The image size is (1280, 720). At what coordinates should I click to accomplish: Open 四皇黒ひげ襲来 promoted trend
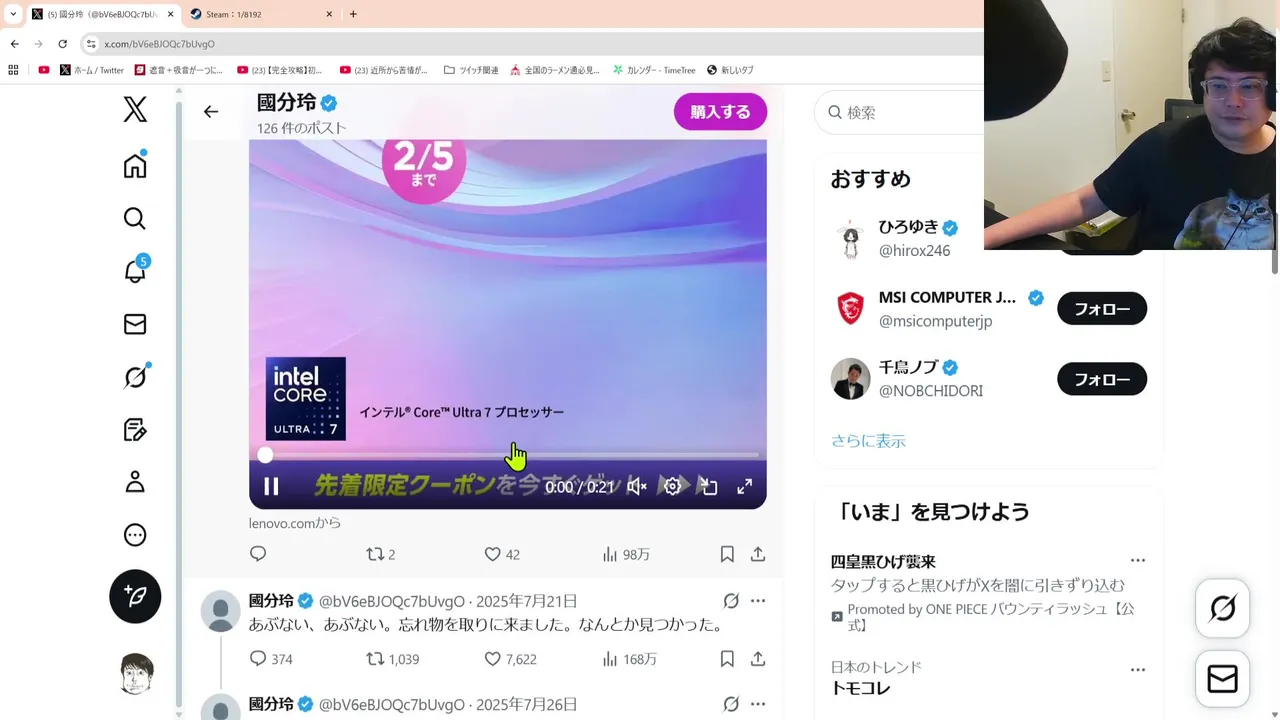(x=883, y=562)
